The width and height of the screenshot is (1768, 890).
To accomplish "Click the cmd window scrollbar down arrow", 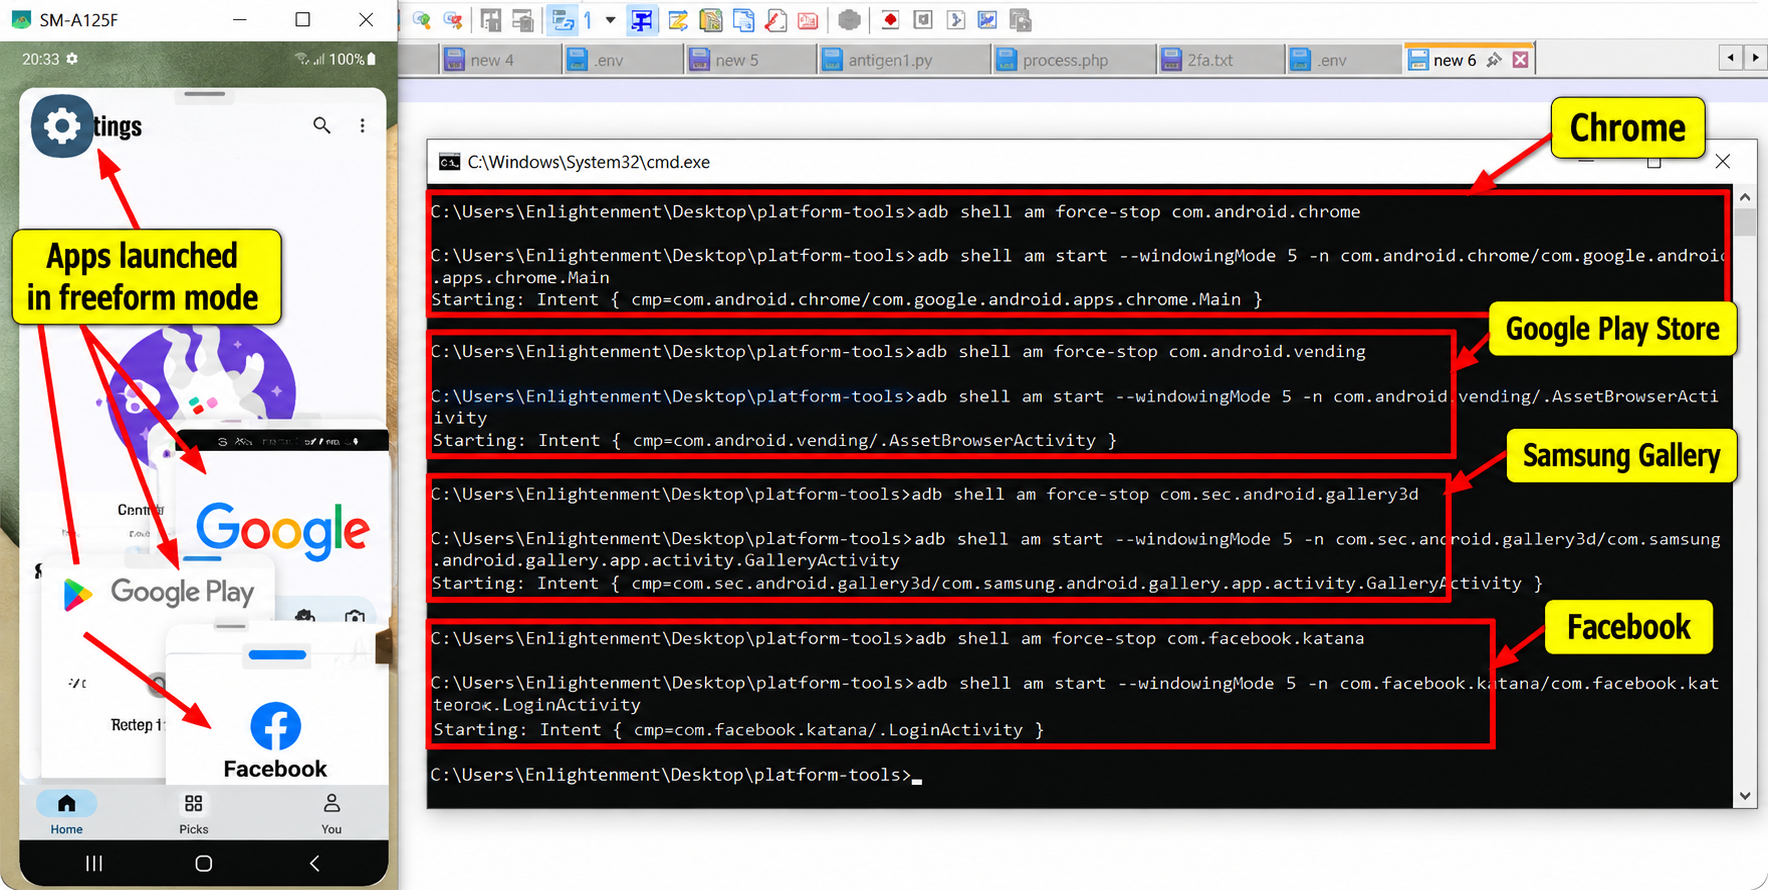I will click(1745, 797).
